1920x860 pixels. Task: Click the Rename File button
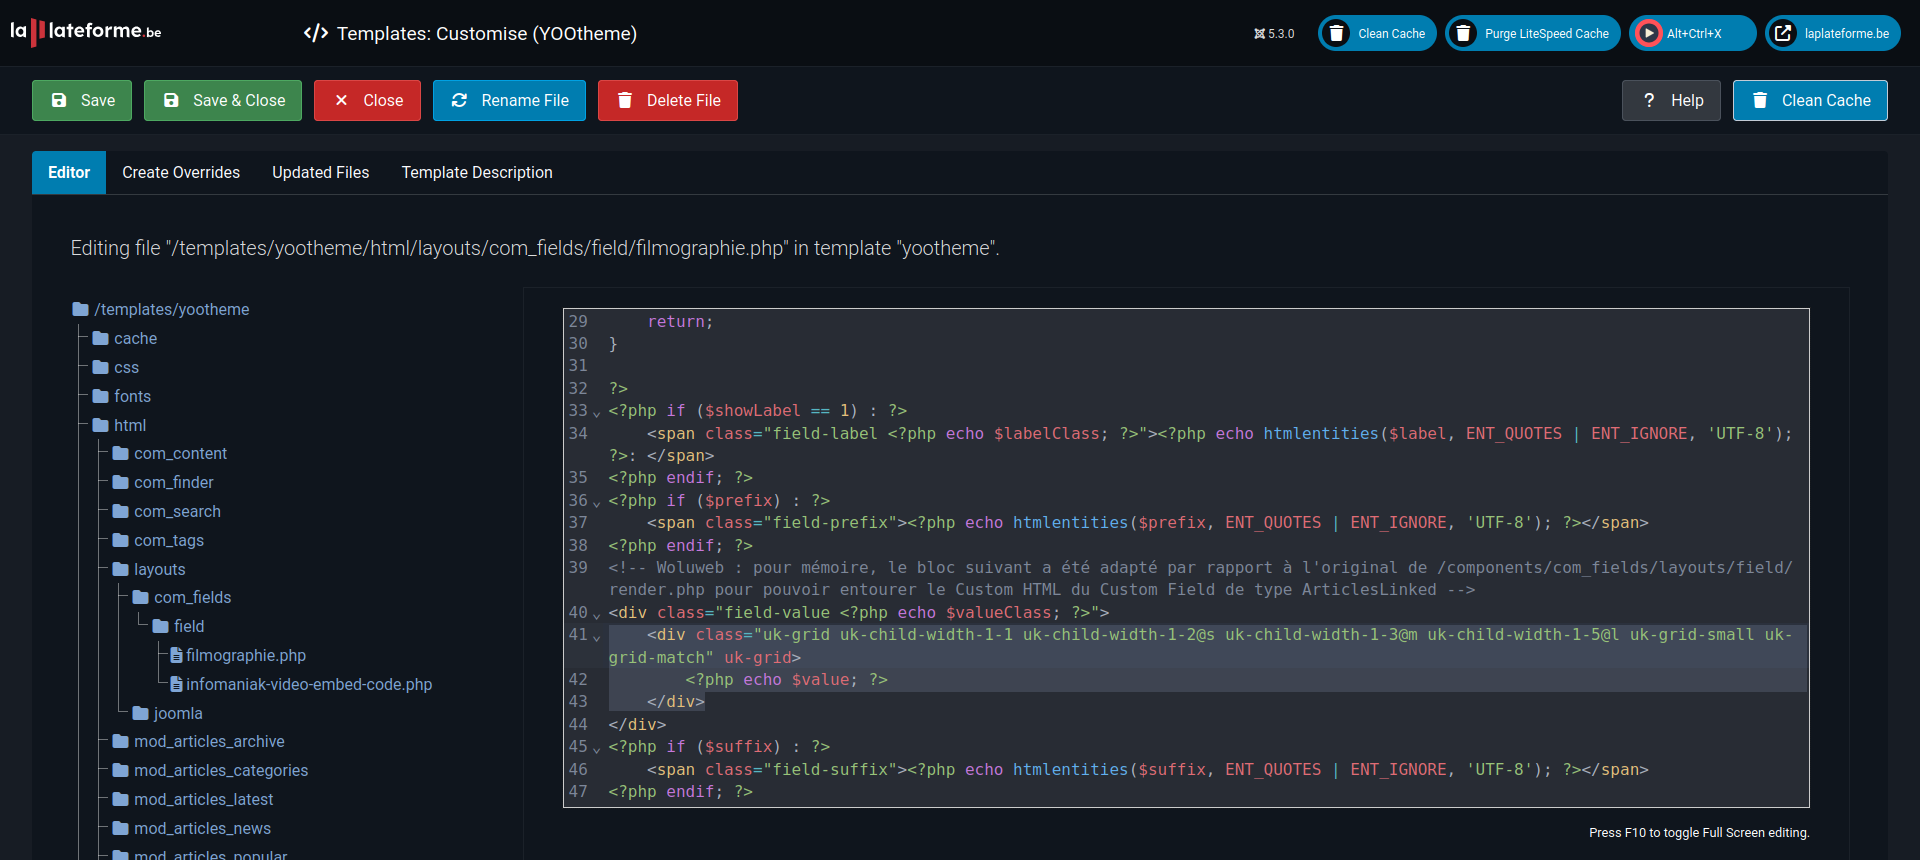click(509, 100)
